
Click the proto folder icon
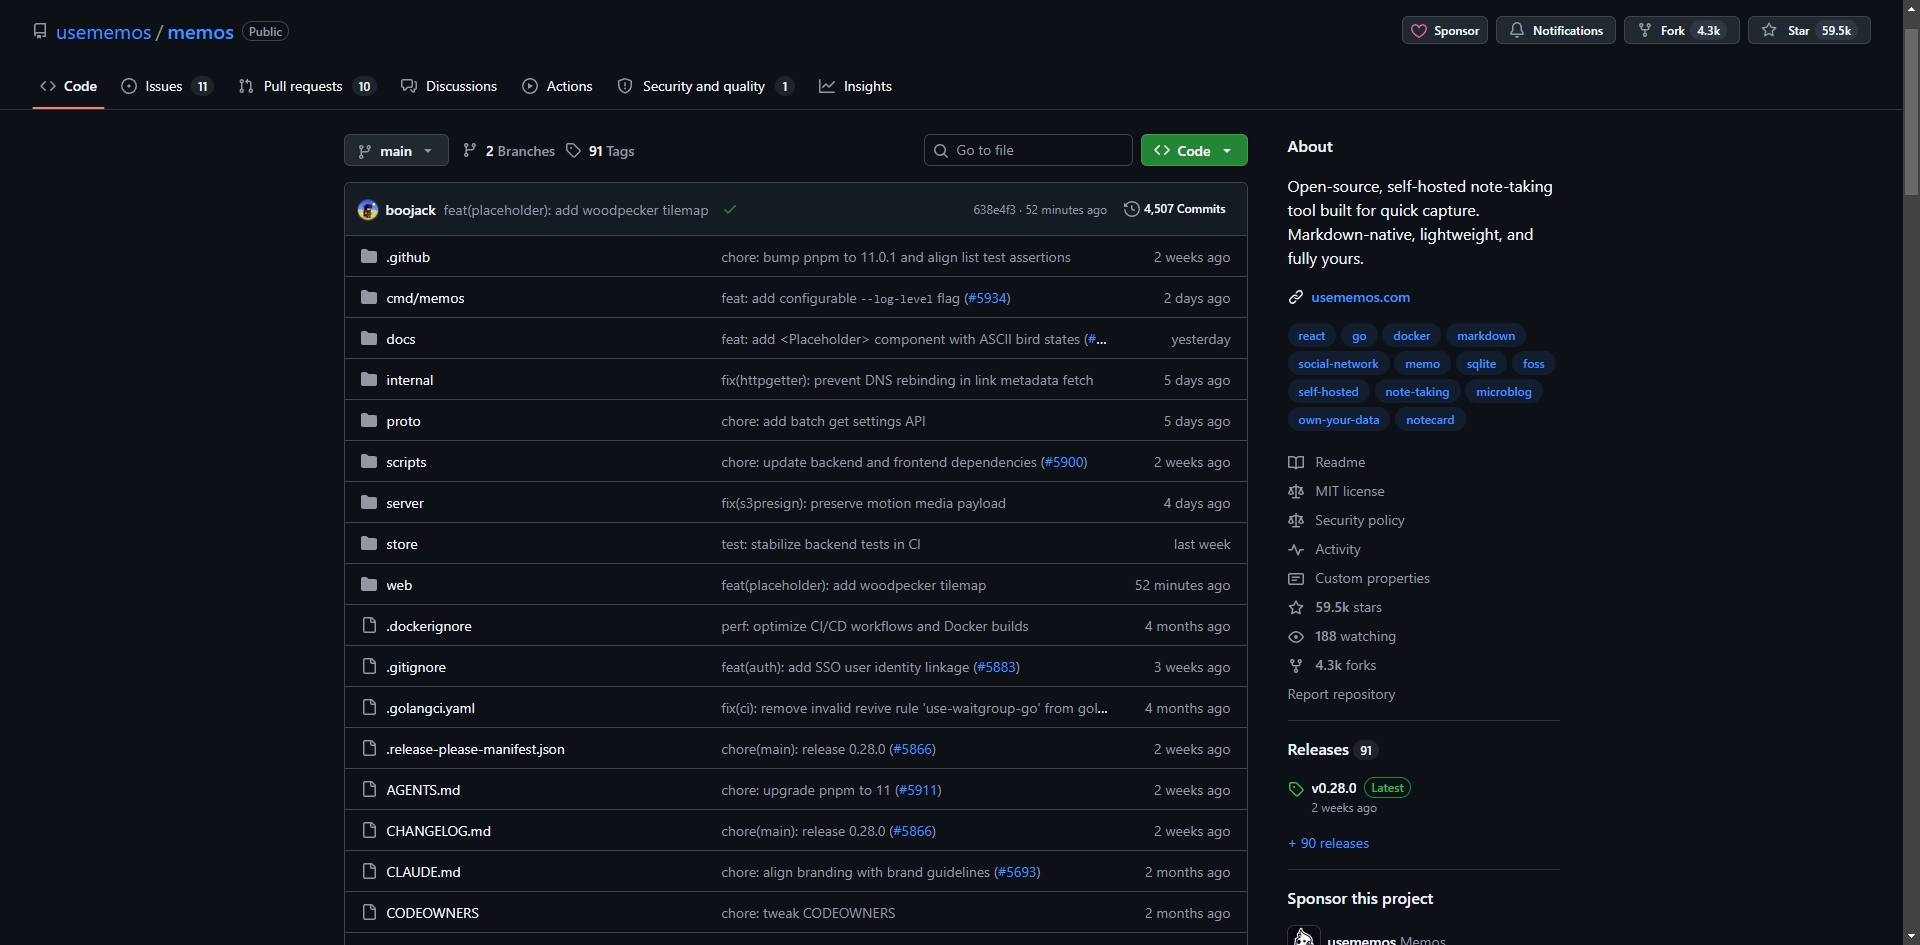pos(369,421)
